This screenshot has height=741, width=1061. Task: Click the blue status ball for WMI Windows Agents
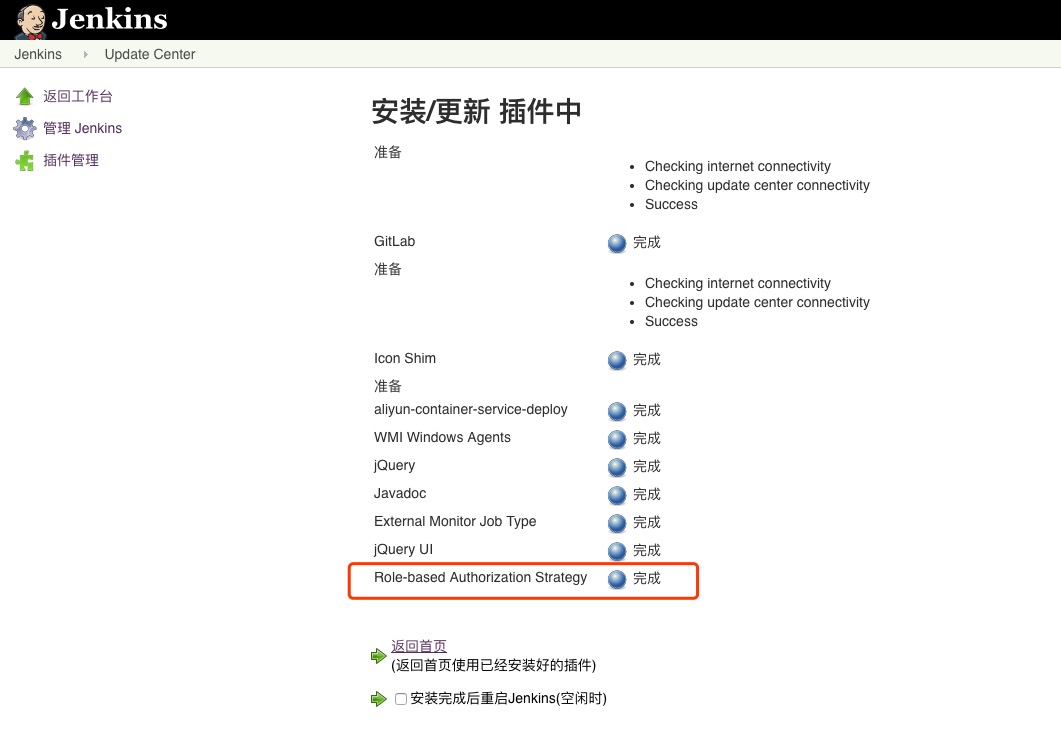tap(617, 439)
